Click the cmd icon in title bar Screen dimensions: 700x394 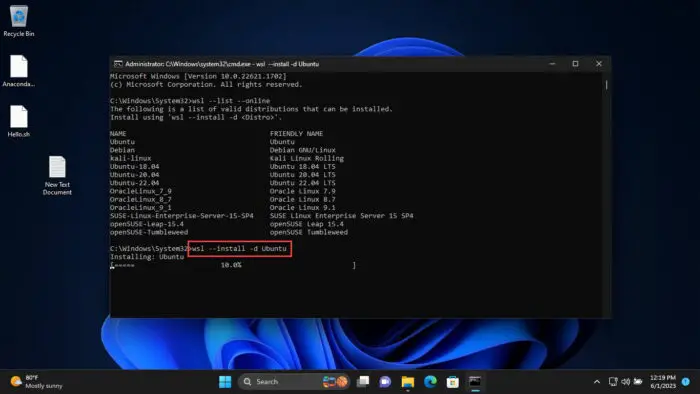(118, 64)
